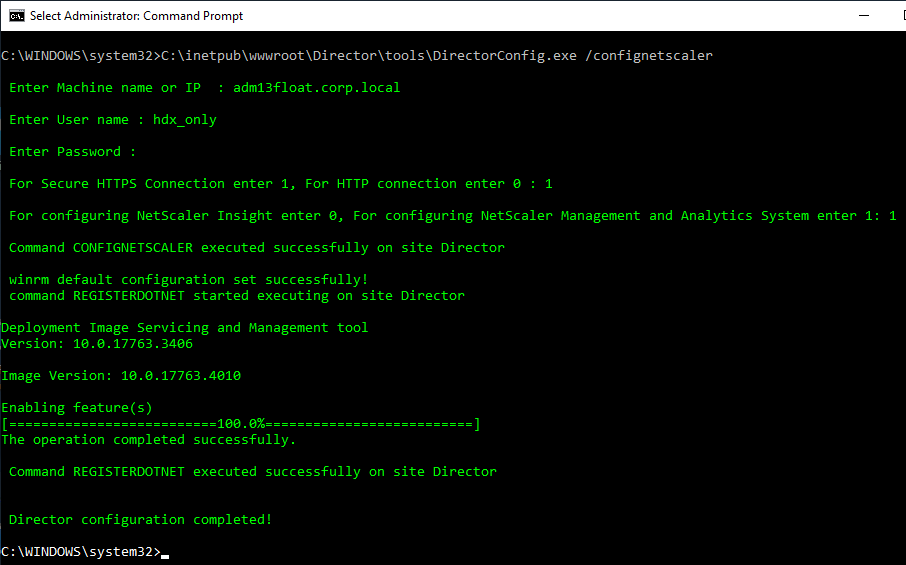
Task: Click the Enabling feature(s) line
Action: pyautogui.click(x=77, y=408)
